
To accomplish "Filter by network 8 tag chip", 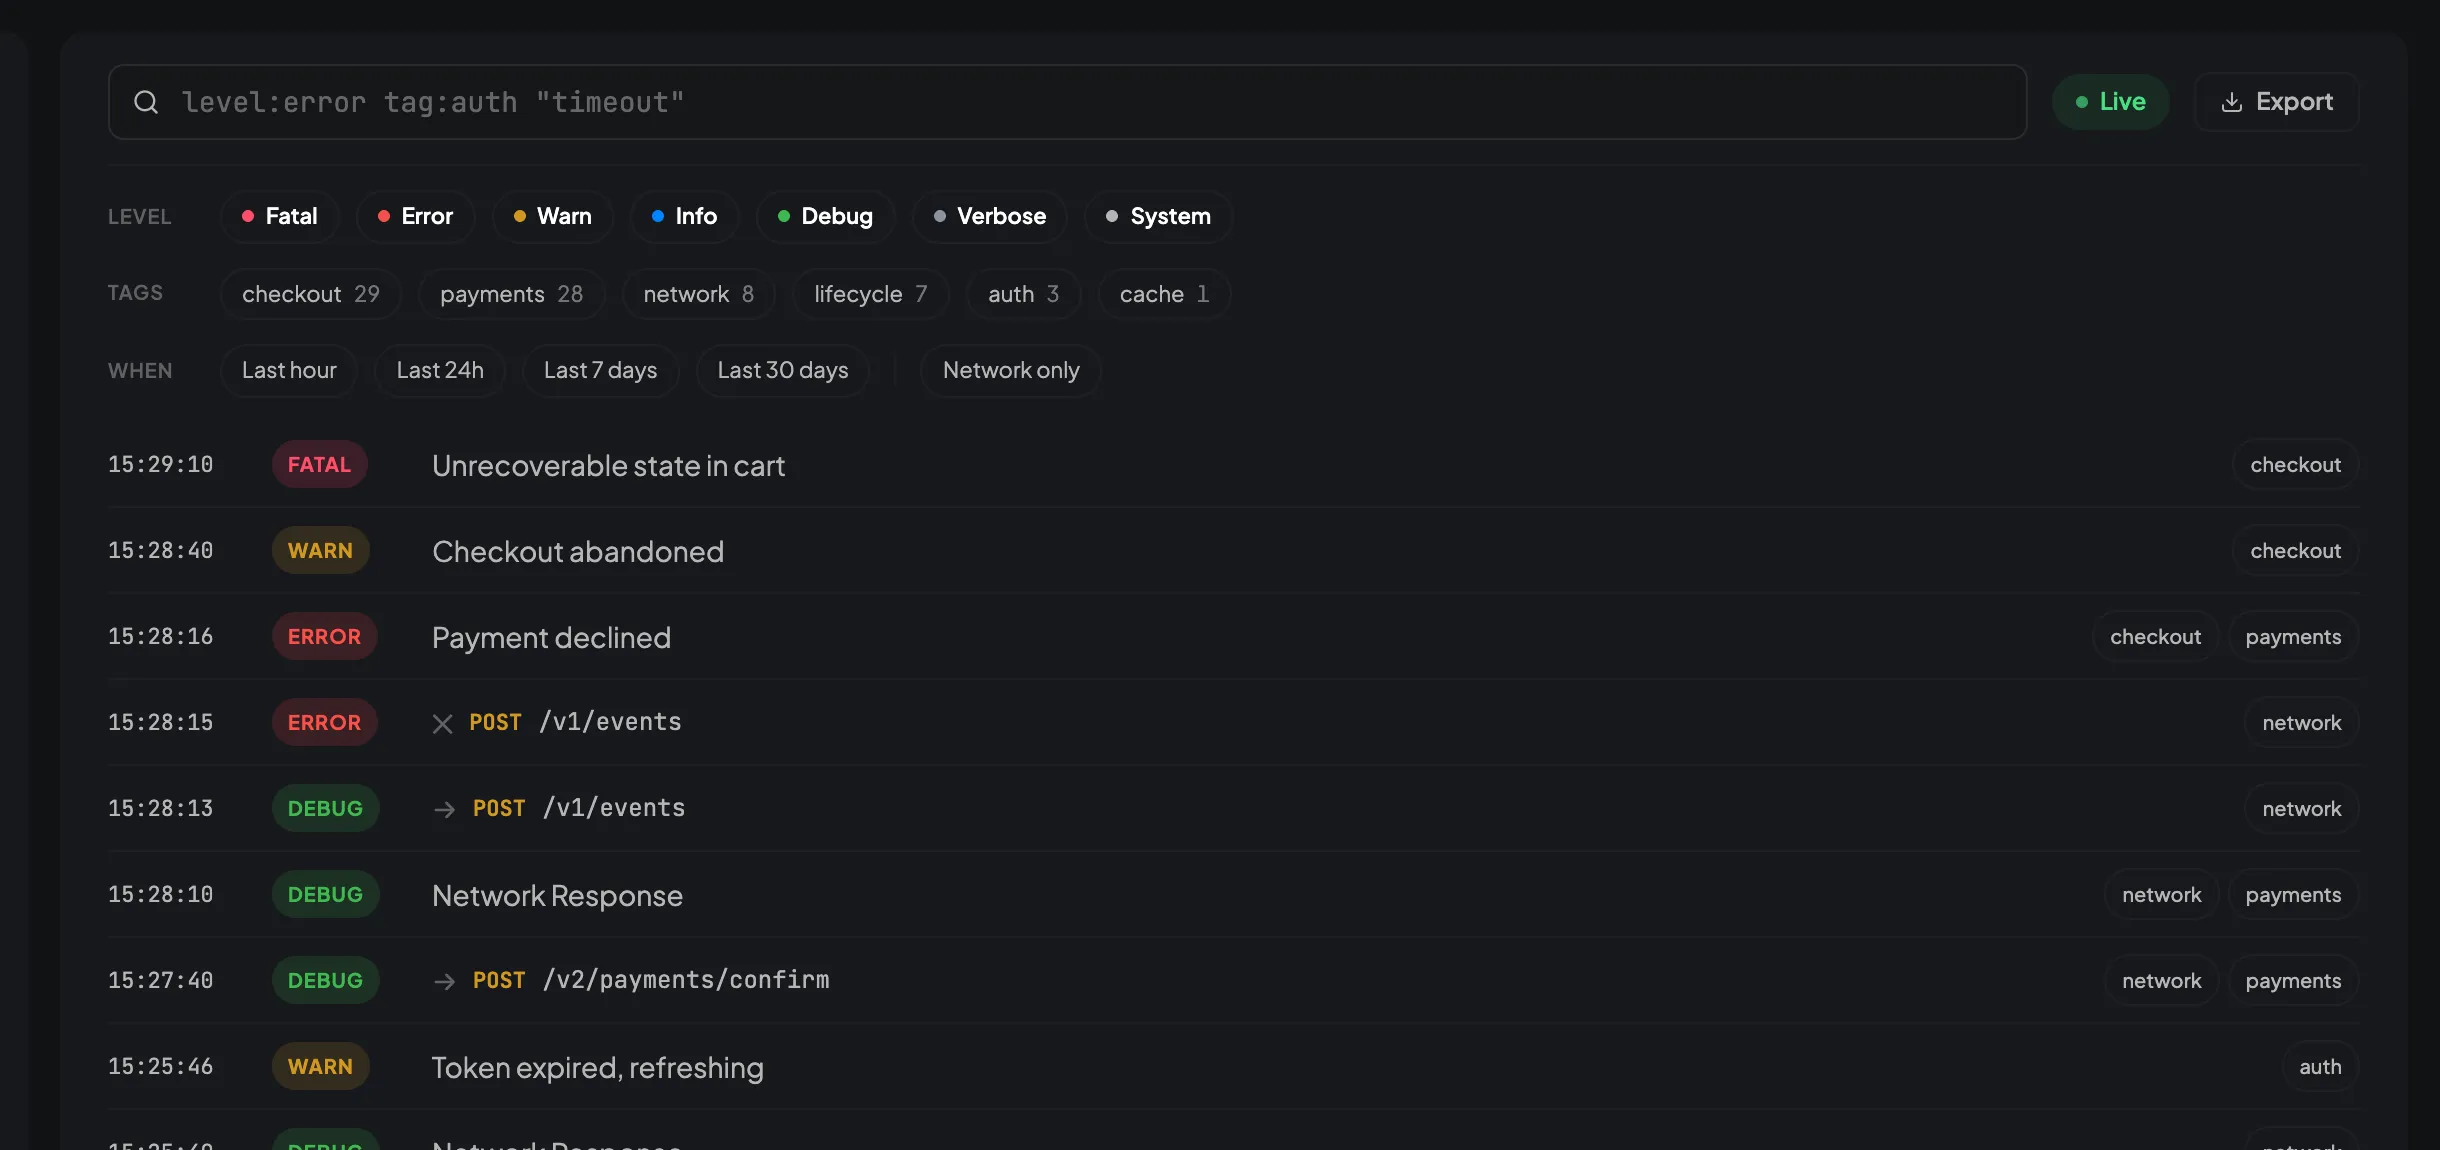I will coord(699,294).
